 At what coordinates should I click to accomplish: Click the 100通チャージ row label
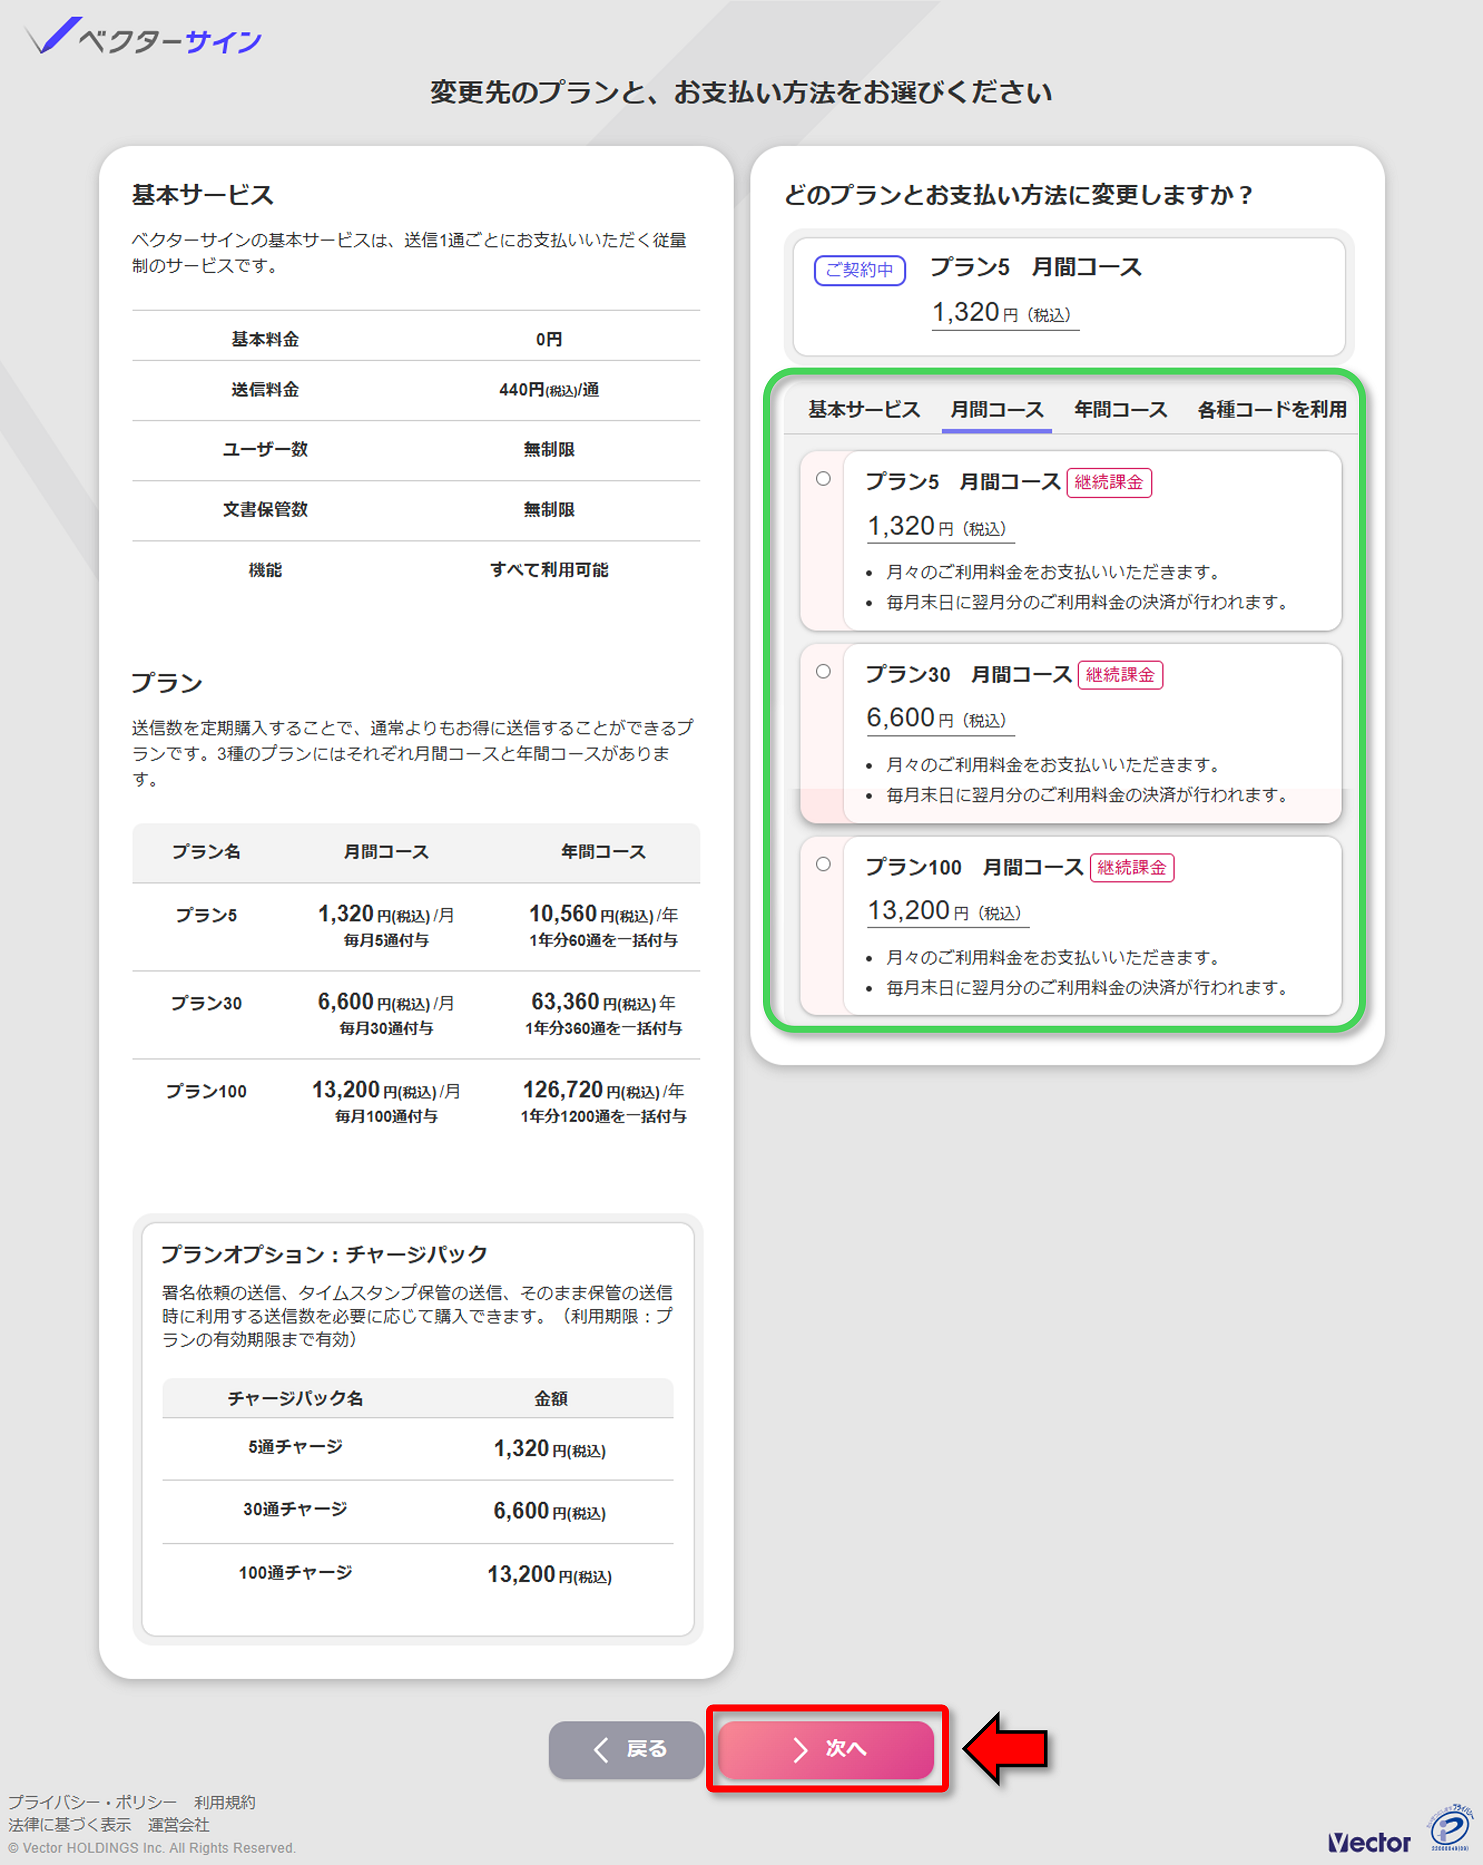tap(295, 1573)
